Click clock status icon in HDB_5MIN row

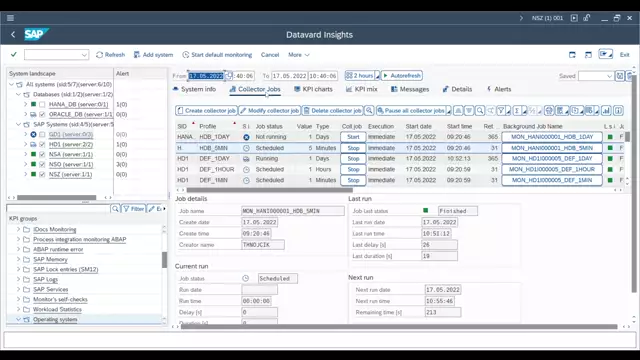click(246, 148)
